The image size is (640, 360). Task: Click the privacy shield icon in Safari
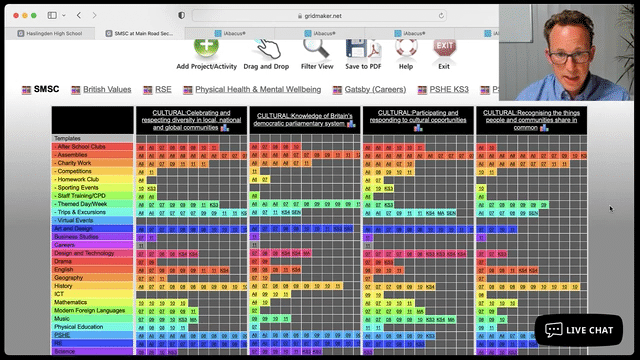point(182,16)
